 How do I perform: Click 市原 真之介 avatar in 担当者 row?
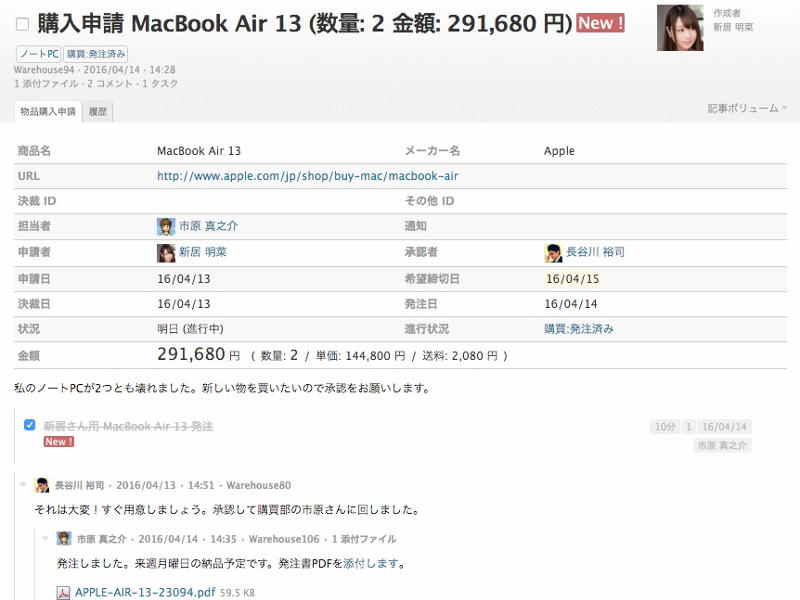tap(166, 227)
